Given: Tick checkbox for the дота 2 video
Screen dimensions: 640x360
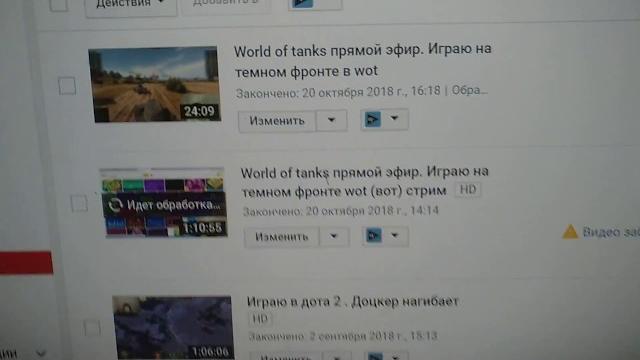Looking at the screenshot, I should pyautogui.click(x=92, y=328).
